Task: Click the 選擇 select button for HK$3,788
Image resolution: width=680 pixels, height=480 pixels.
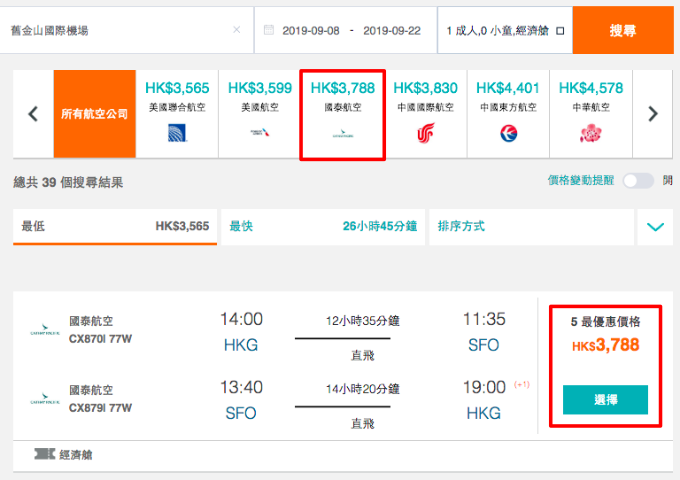Action: (605, 400)
